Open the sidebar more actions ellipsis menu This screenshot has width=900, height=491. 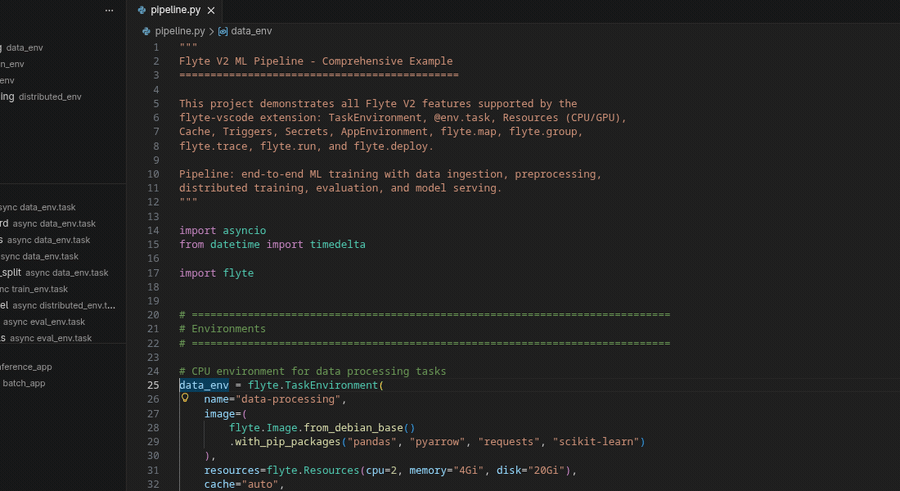point(109,10)
